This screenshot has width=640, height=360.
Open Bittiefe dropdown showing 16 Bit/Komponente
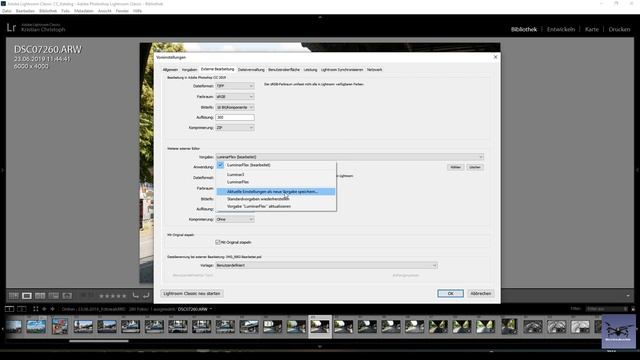click(x=235, y=107)
